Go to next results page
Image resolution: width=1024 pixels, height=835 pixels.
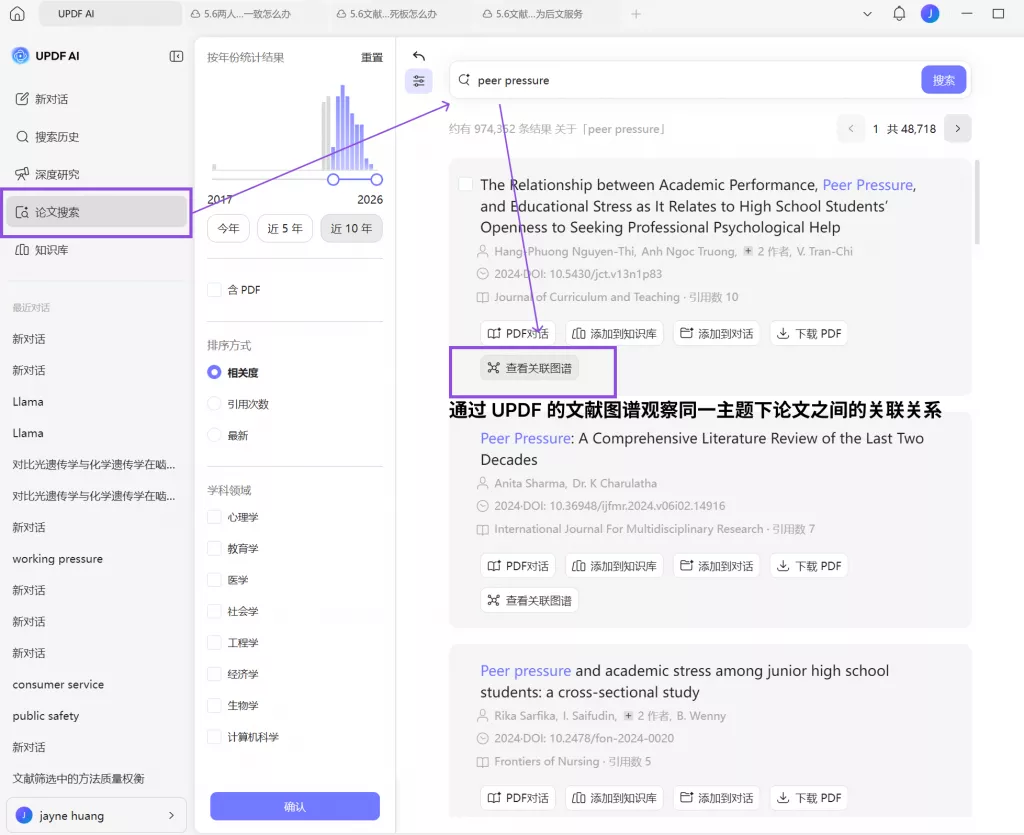pos(957,129)
